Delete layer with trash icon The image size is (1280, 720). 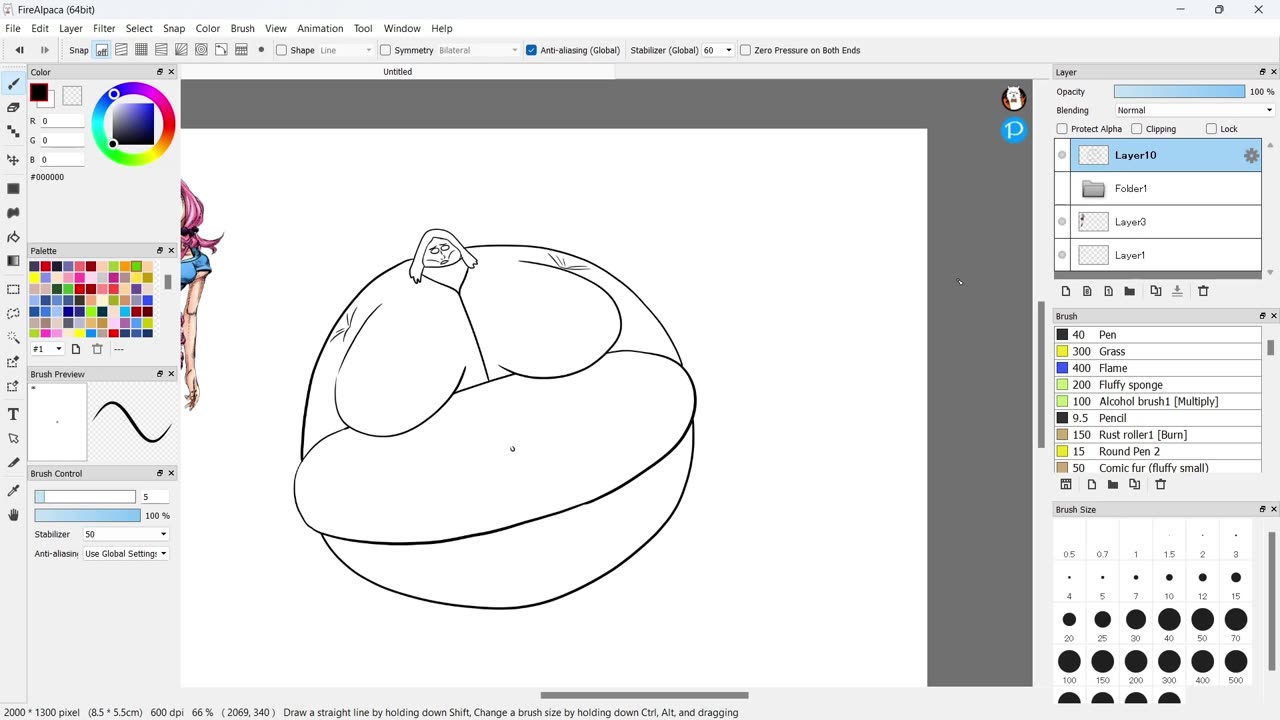[1203, 291]
